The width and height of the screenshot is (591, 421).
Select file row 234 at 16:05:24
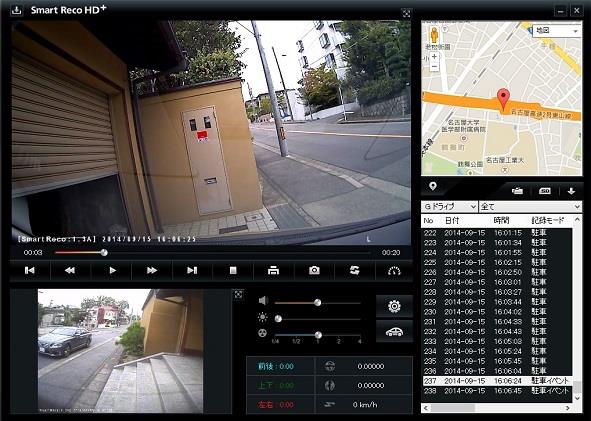[497, 351]
